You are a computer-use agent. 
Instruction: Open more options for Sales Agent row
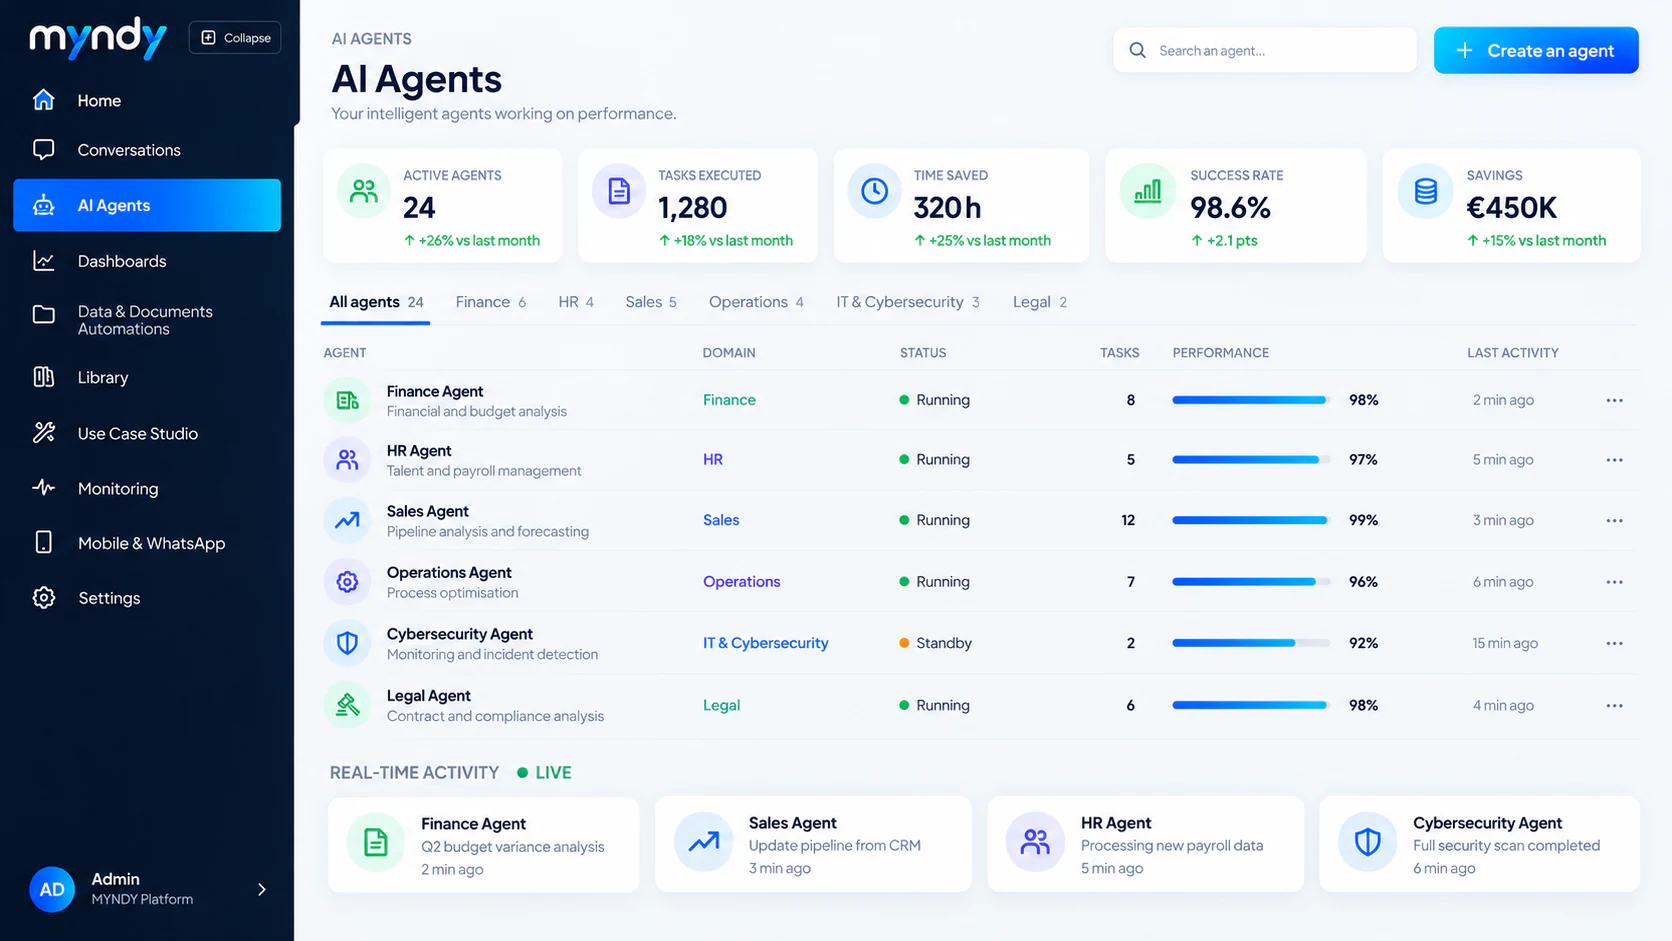coord(1614,521)
